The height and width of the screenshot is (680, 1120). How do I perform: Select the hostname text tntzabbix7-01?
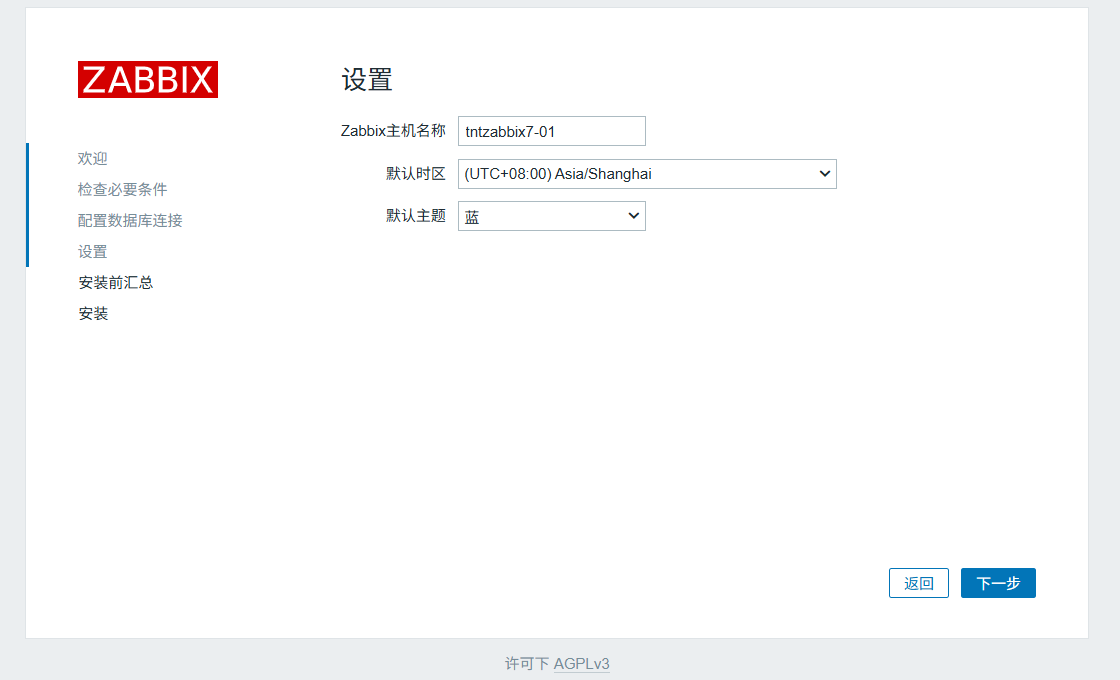[x=510, y=130]
